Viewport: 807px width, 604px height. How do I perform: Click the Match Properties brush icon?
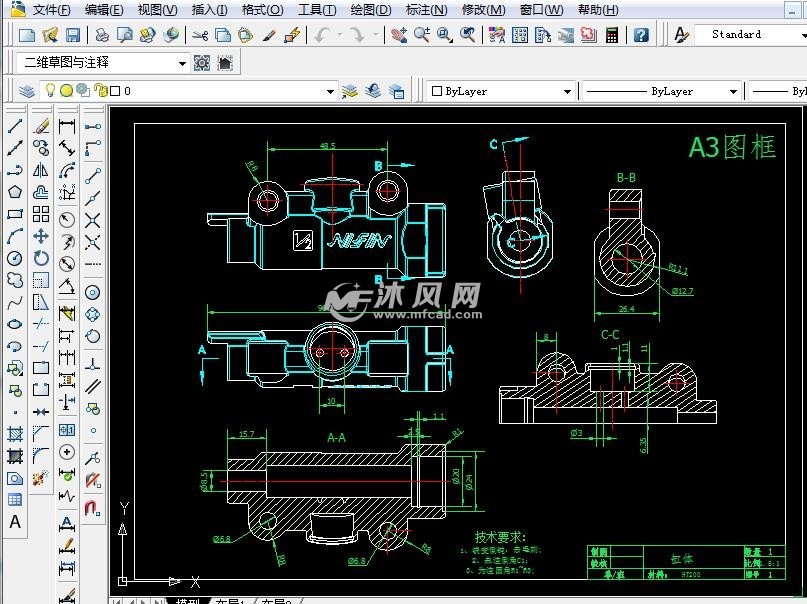pyautogui.click(x=269, y=35)
